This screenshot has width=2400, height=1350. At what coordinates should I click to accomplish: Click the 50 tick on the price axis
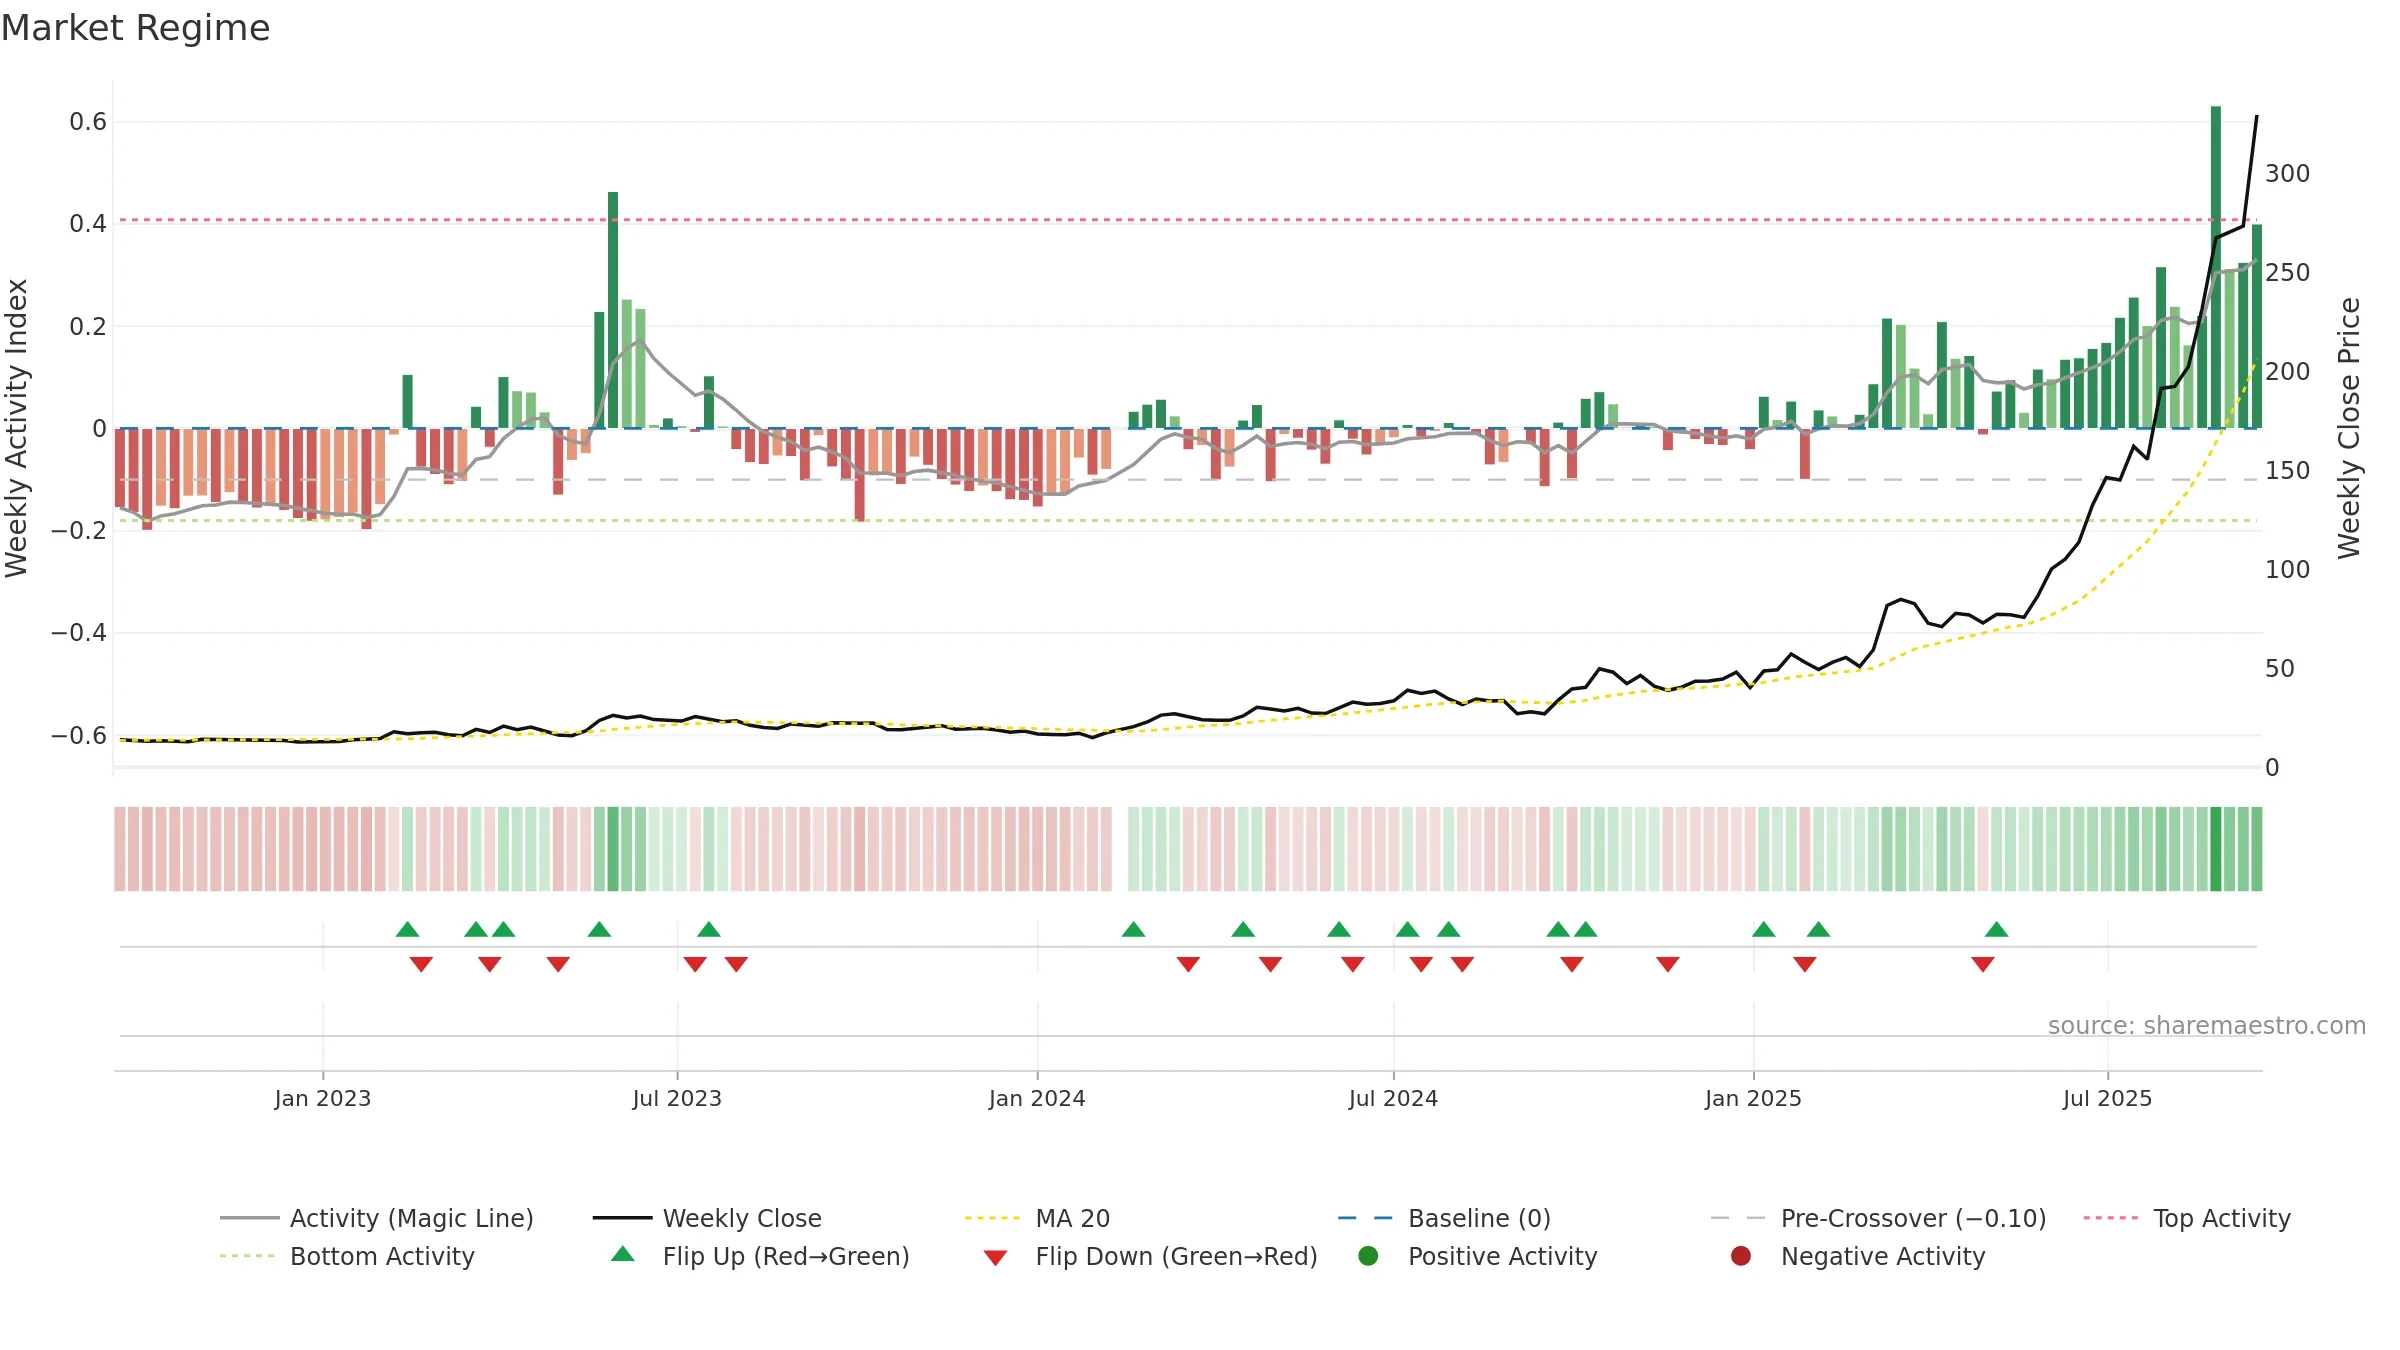pyautogui.click(x=2279, y=668)
